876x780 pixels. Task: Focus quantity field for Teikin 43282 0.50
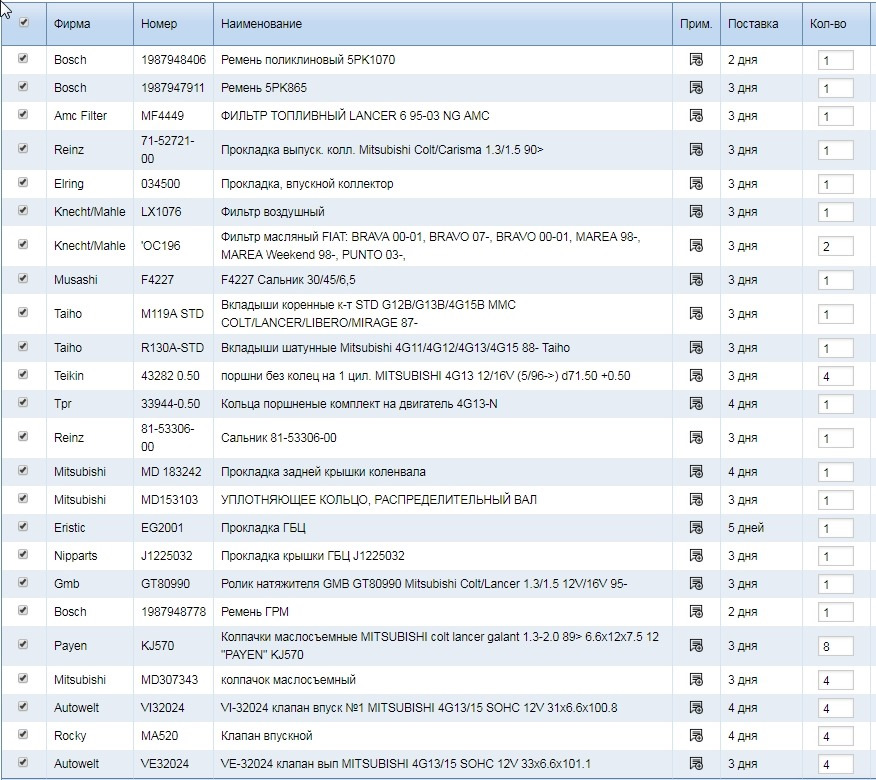pos(836,377)
